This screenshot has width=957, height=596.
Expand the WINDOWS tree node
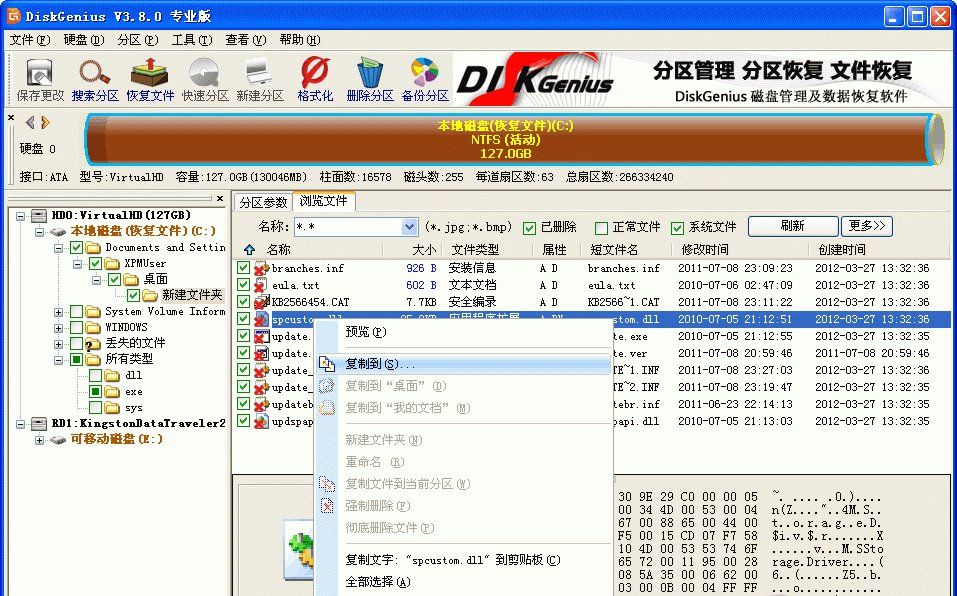tap(59, 328)
